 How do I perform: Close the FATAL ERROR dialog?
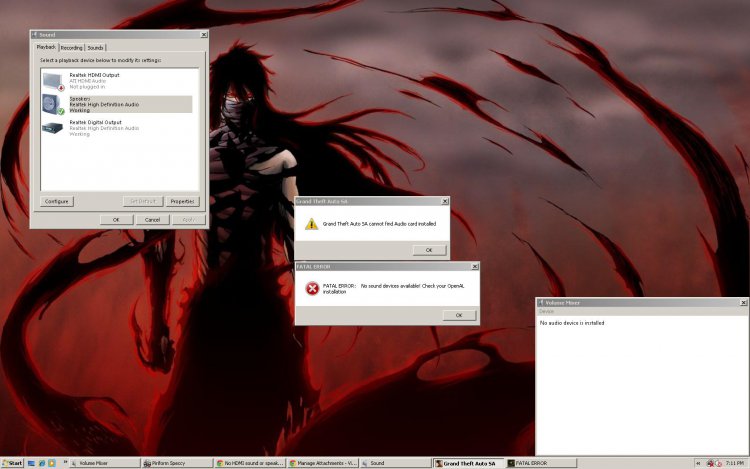[x=475, y=266]
